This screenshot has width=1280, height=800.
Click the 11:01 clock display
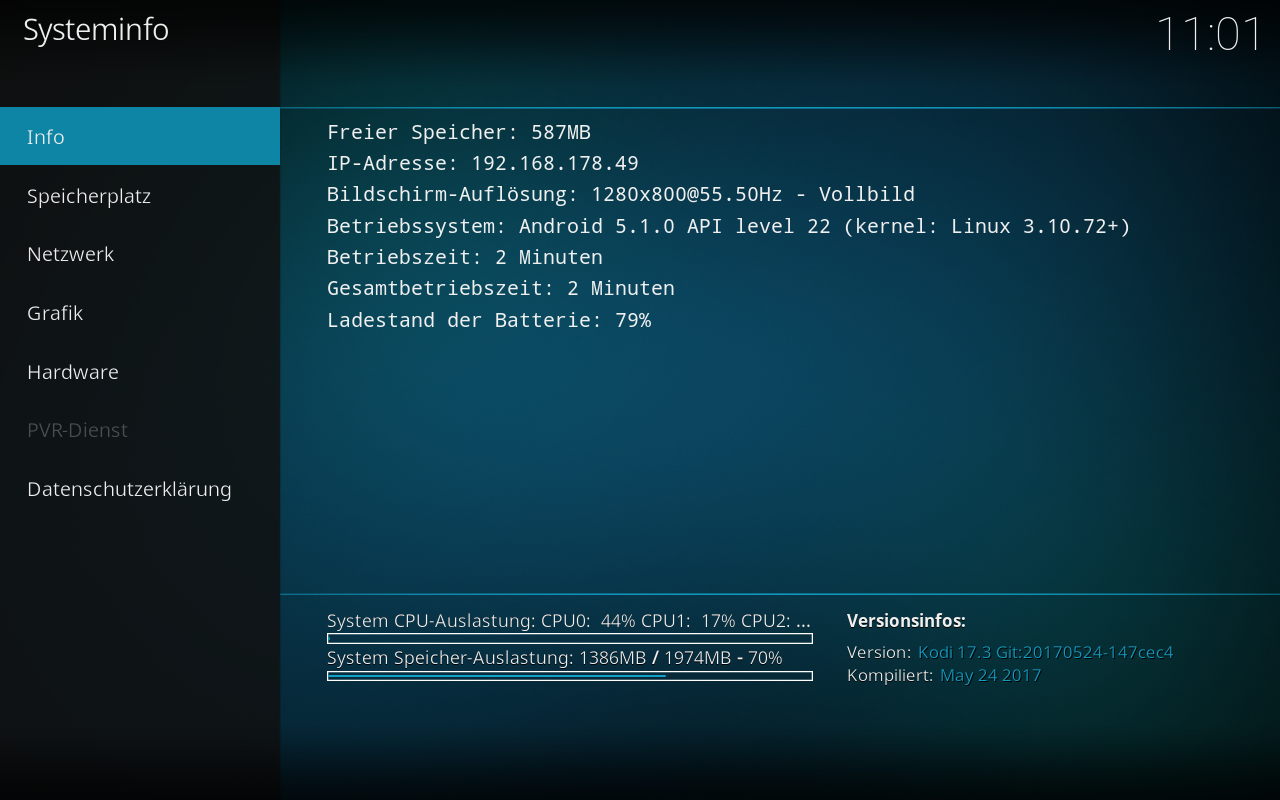[x=1210, y=35]
